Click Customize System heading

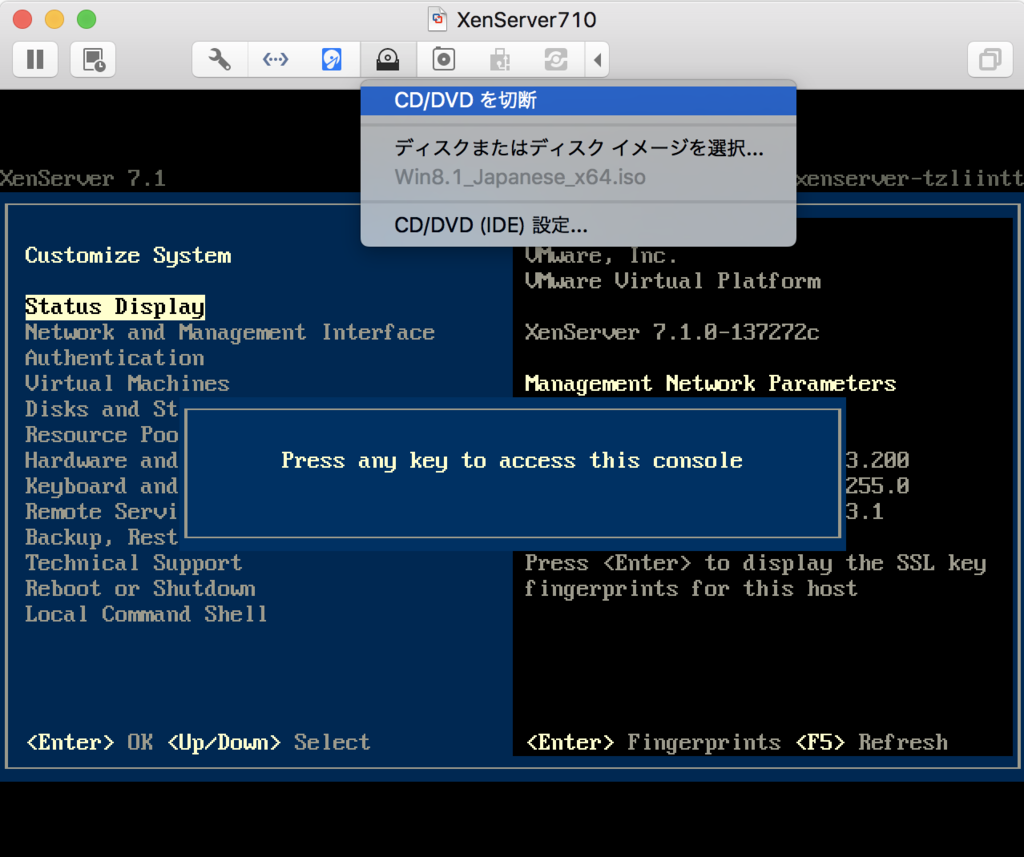click(x=128, y=255)
